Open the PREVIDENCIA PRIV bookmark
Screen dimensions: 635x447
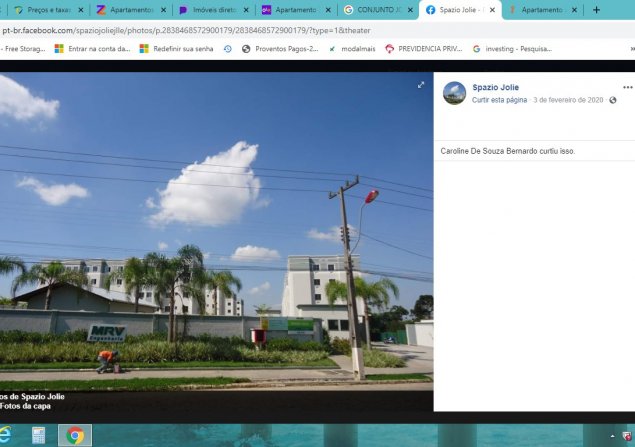[424, 49]
